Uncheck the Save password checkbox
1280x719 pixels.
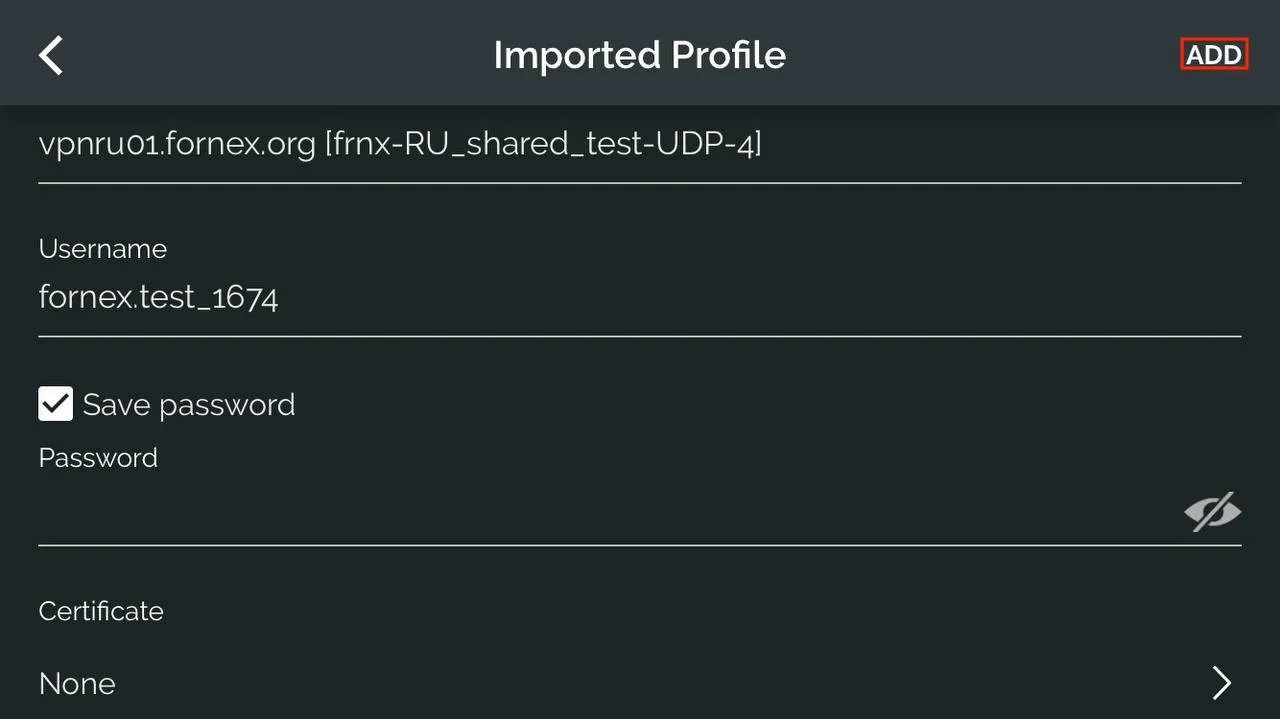tap(56, 404)
